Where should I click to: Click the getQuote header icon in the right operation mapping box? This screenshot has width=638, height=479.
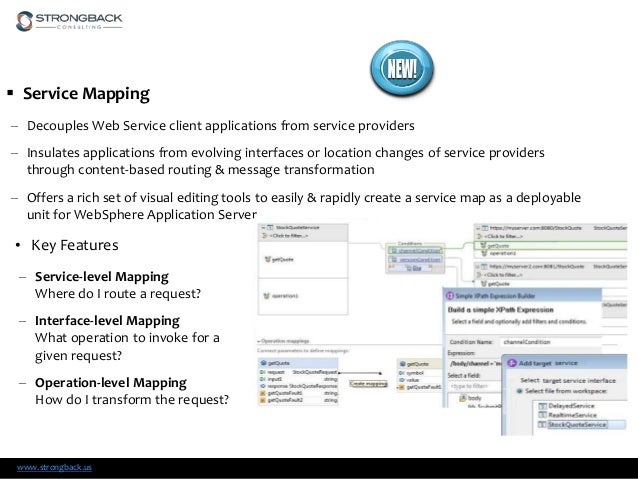[403, 364]
